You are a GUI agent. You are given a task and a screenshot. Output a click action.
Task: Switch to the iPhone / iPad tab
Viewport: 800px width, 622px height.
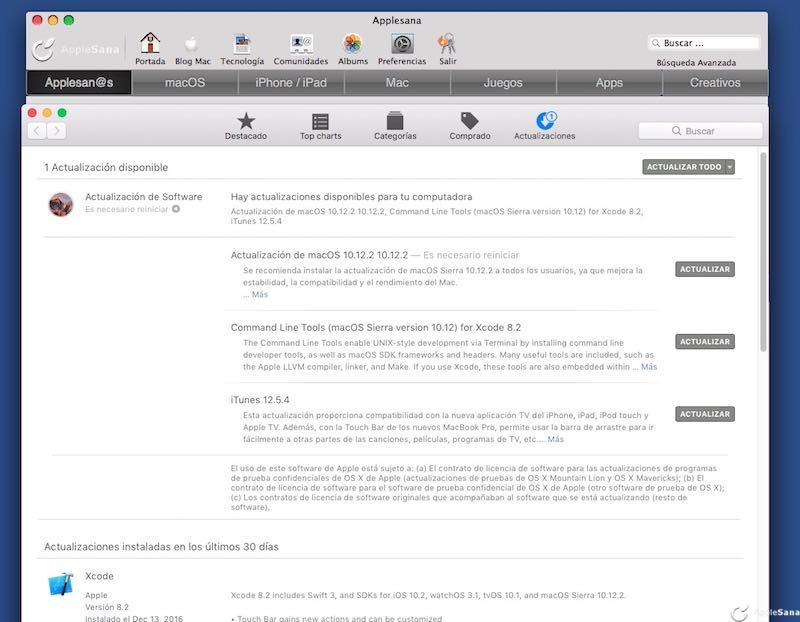(x=291, y=83)
